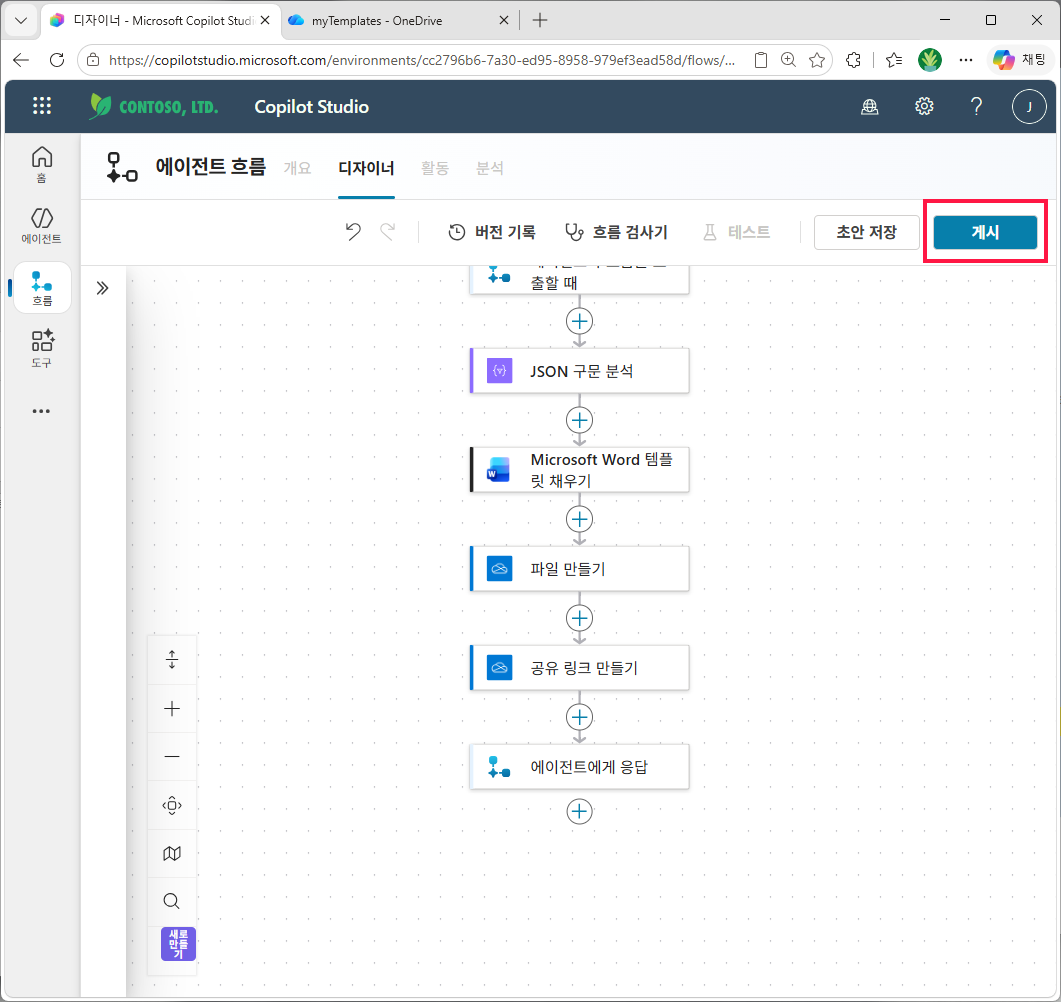1061x1002 pixels.
Task: Open the green leaf browser profile
Action: coord(930,60)
